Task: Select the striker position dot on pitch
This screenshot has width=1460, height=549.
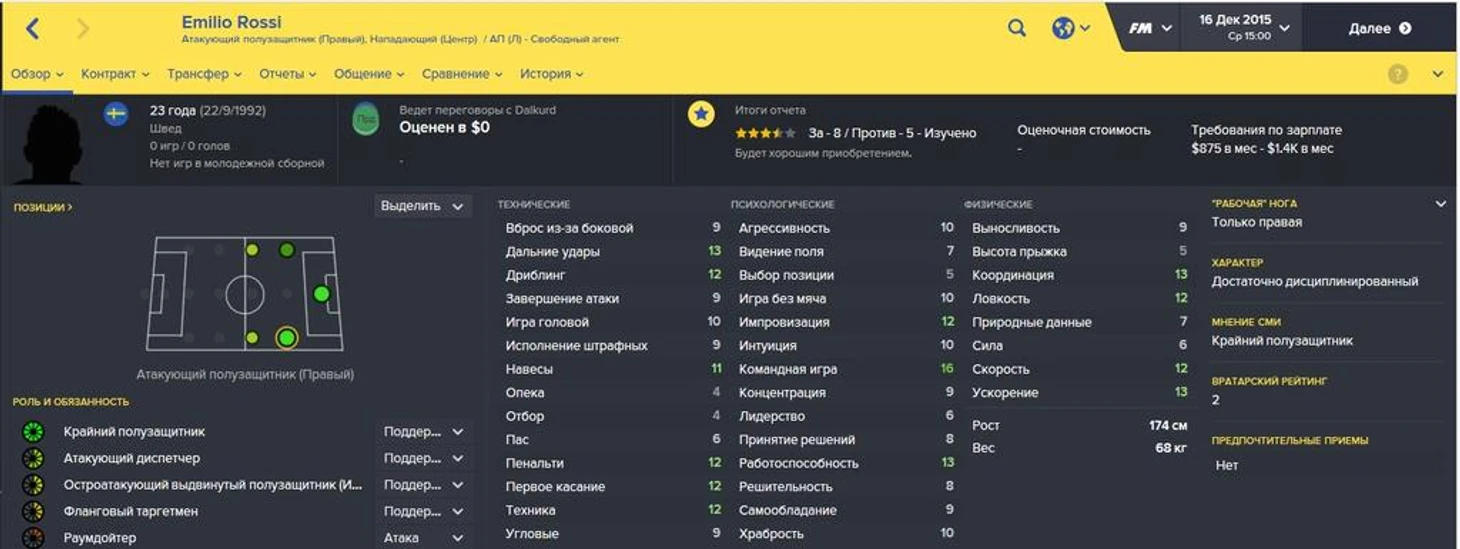Action: click(321, 294)
